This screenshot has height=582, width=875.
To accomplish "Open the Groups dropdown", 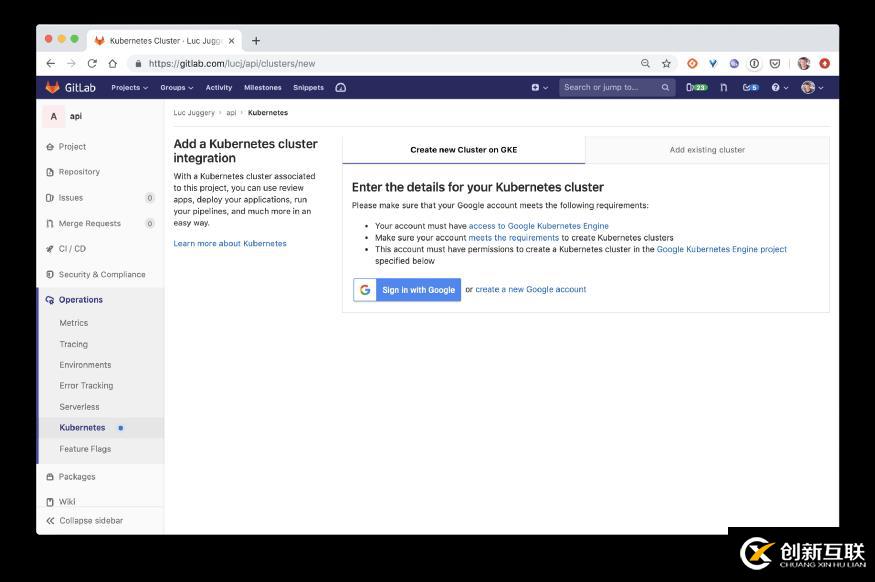I will [x=176, y=88].
